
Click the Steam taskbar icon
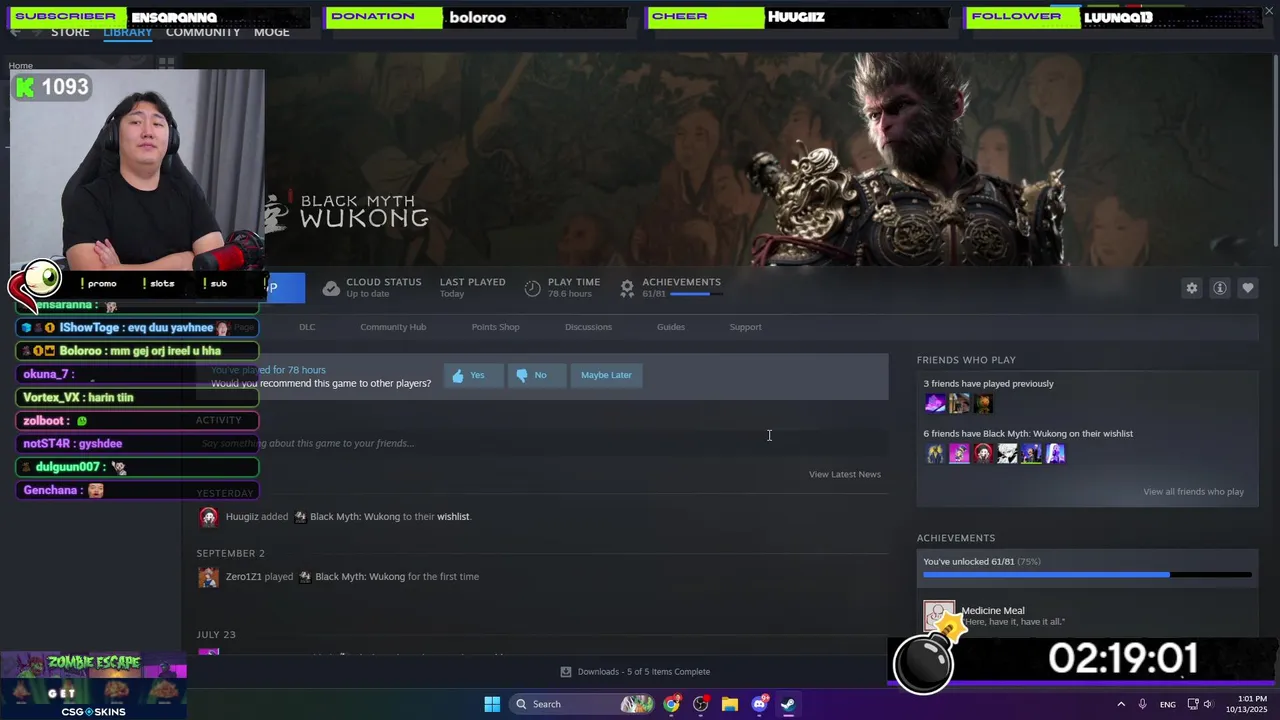click(788, 704)
